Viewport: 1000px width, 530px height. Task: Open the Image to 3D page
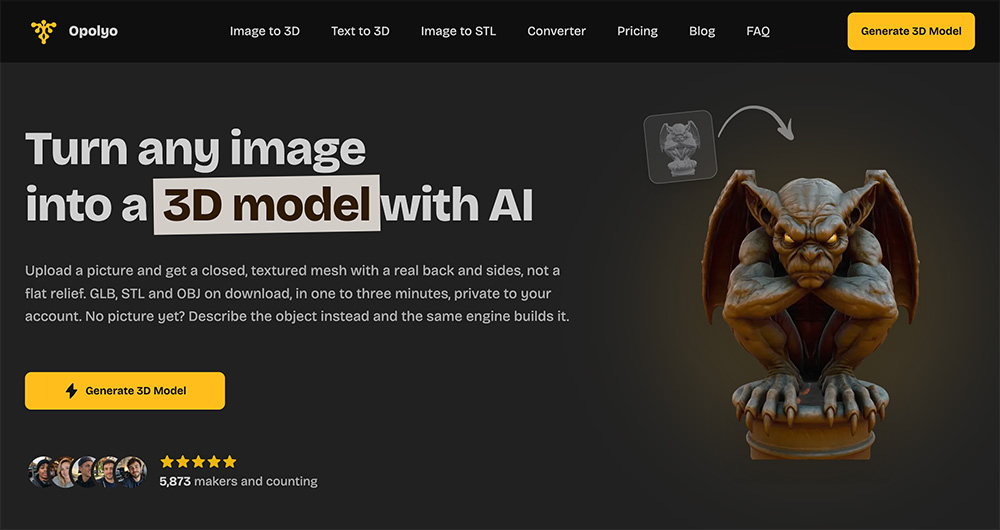265,31
